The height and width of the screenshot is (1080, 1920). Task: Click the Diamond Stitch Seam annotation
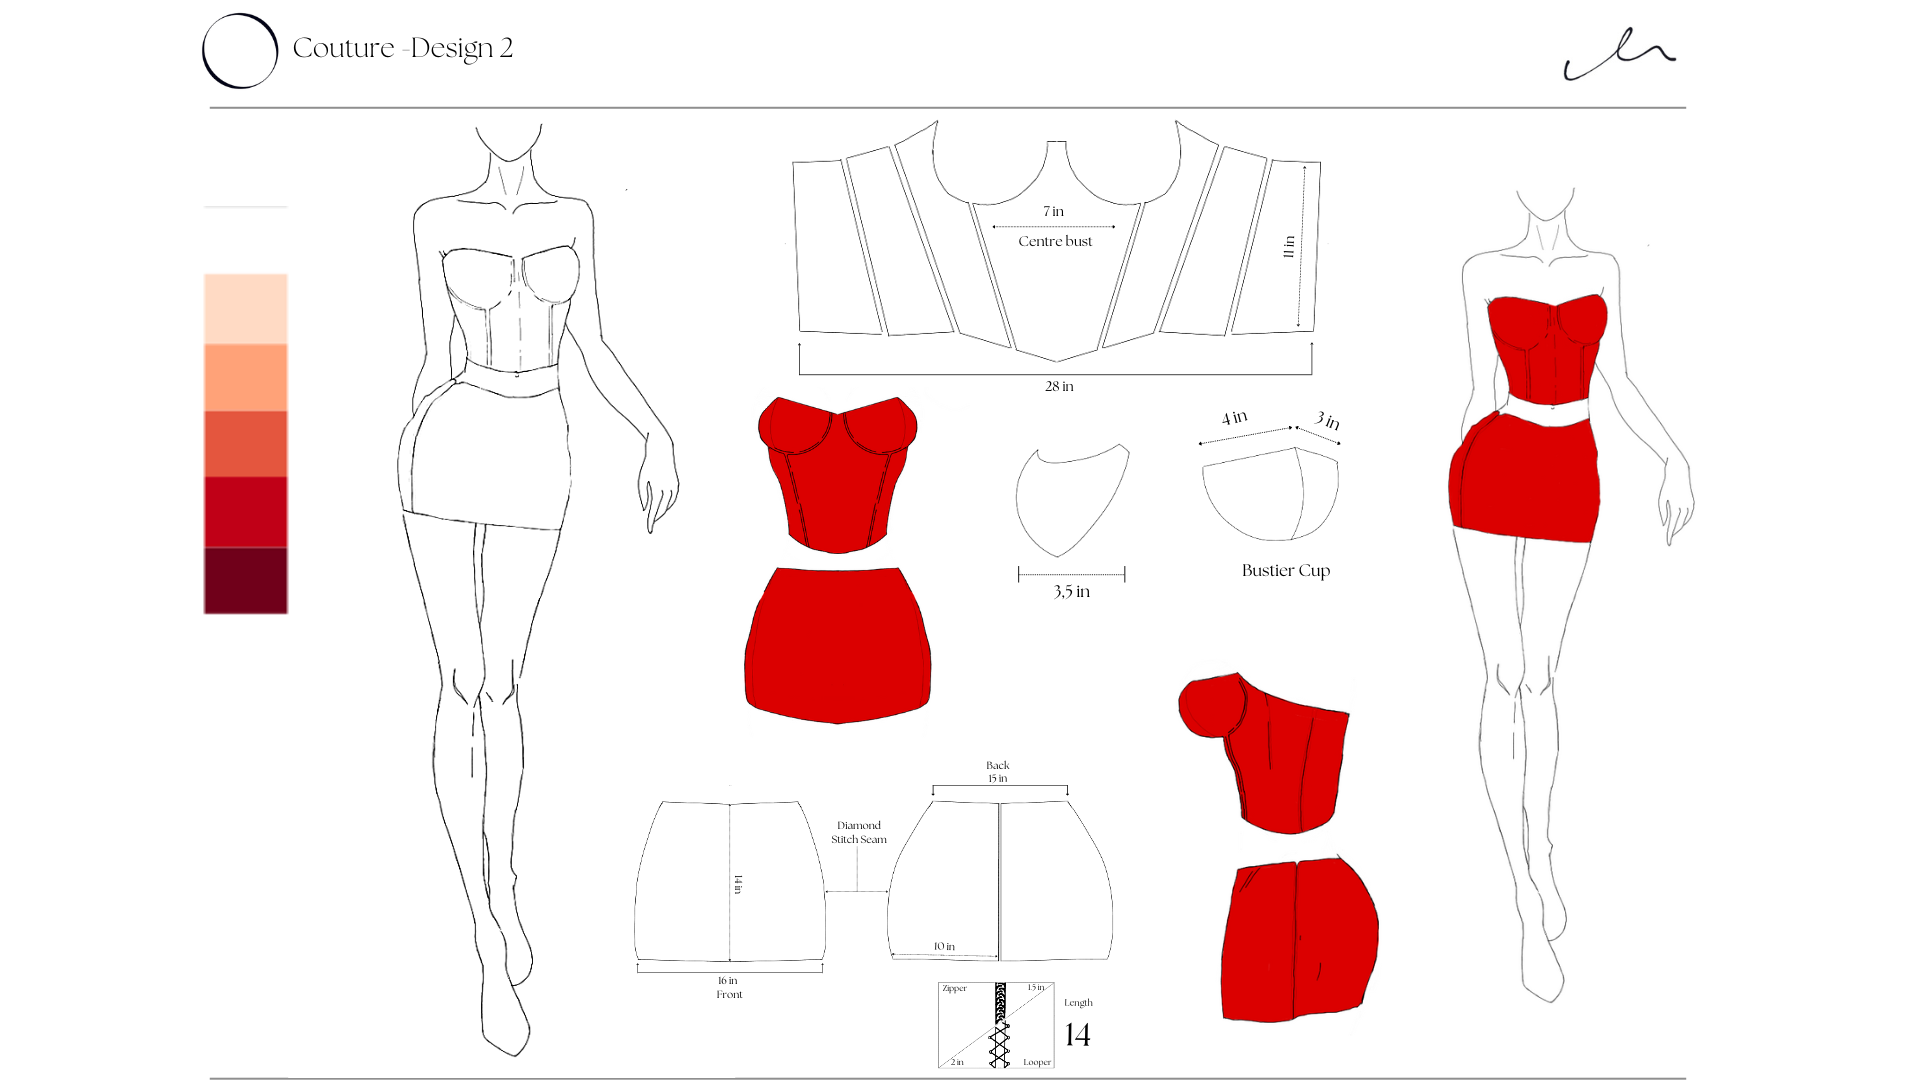[858, 833]
